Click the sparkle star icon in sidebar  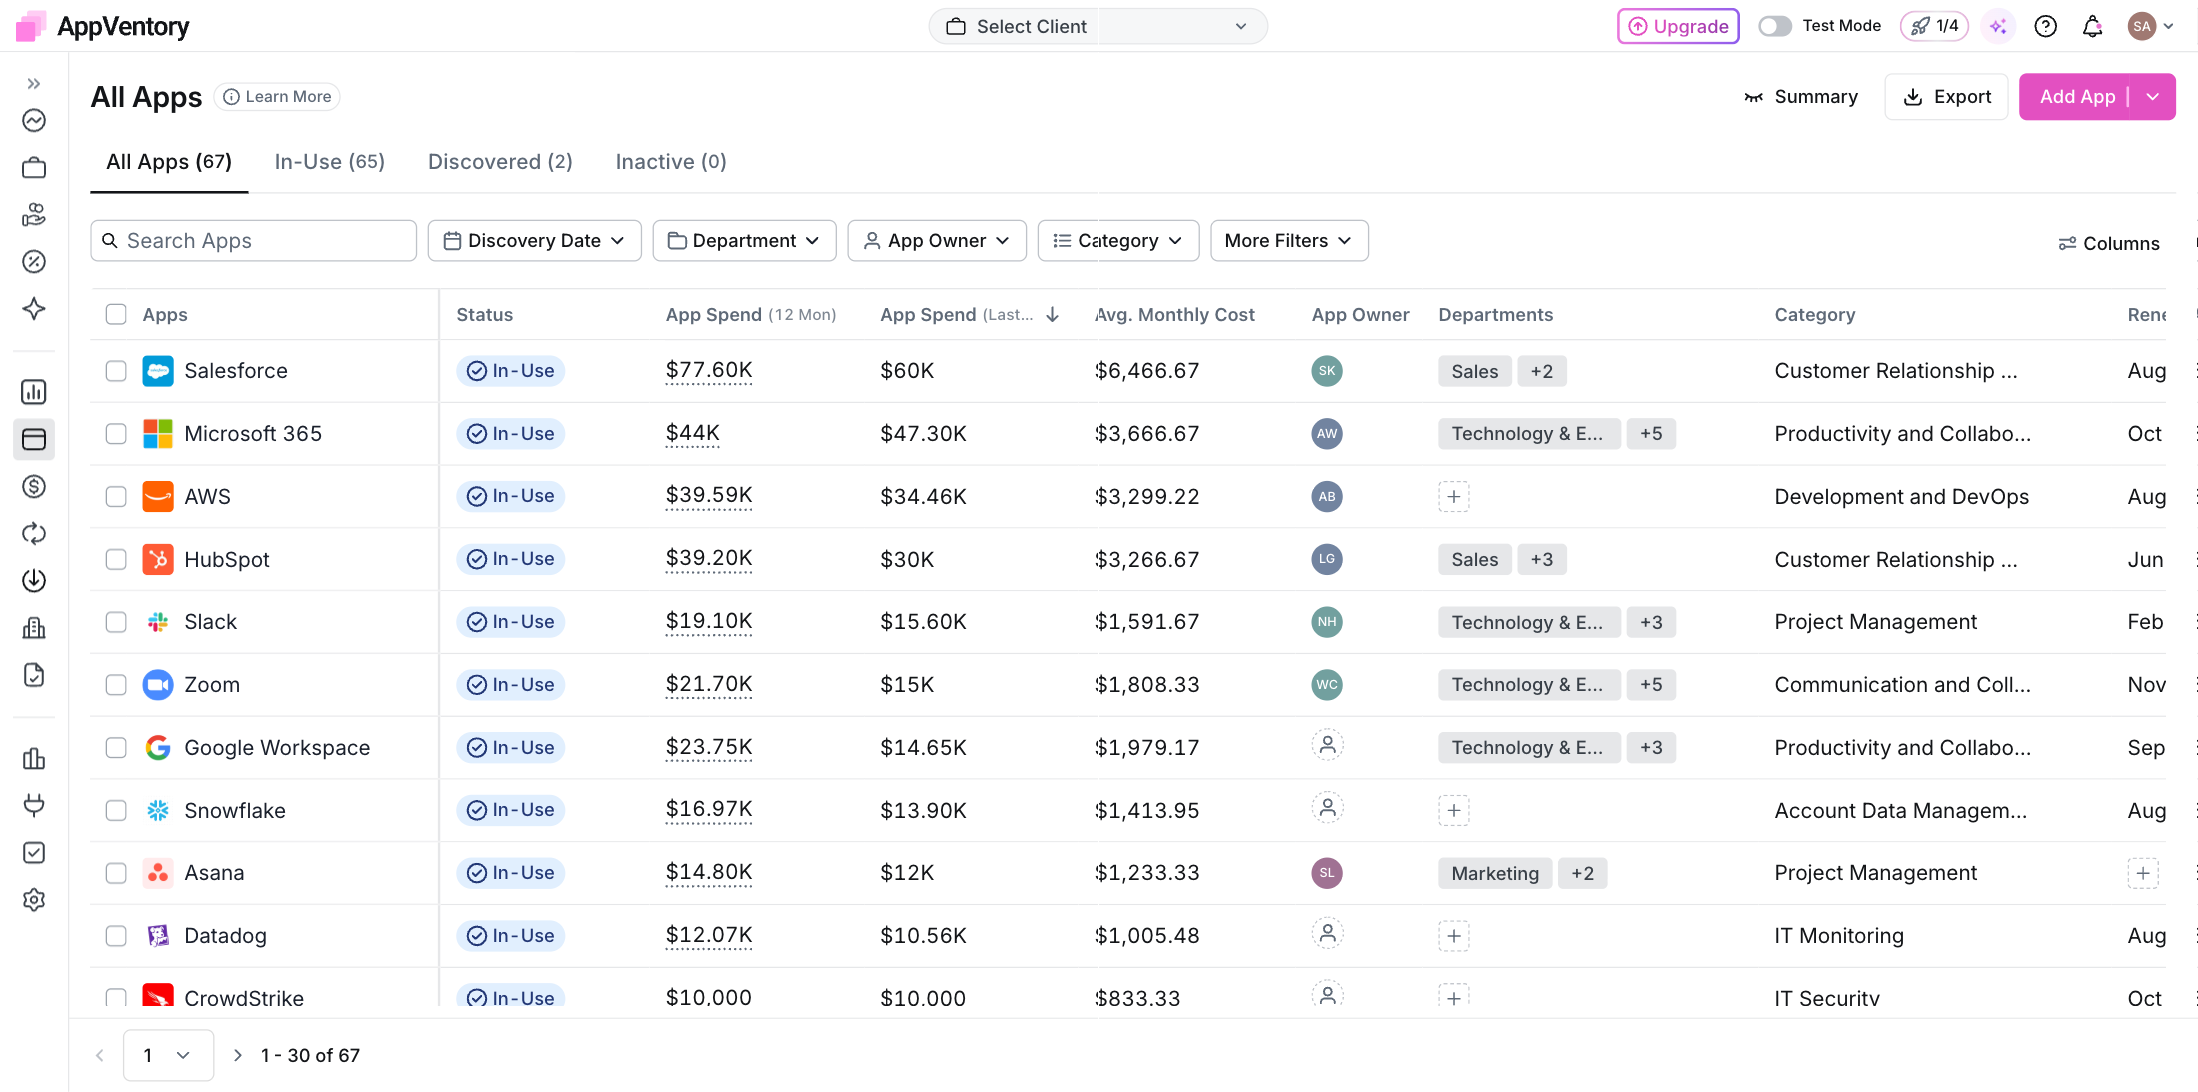(34, 309)
